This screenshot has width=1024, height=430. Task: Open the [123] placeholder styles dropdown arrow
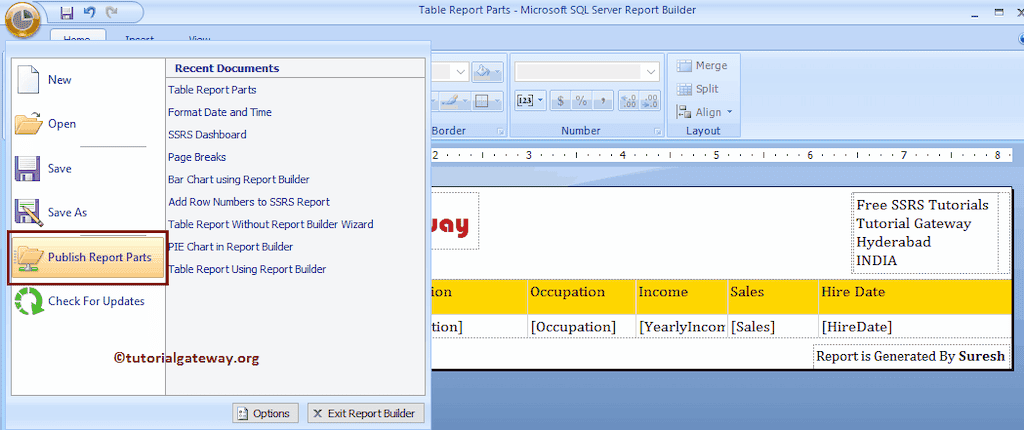tap(540, 101)
